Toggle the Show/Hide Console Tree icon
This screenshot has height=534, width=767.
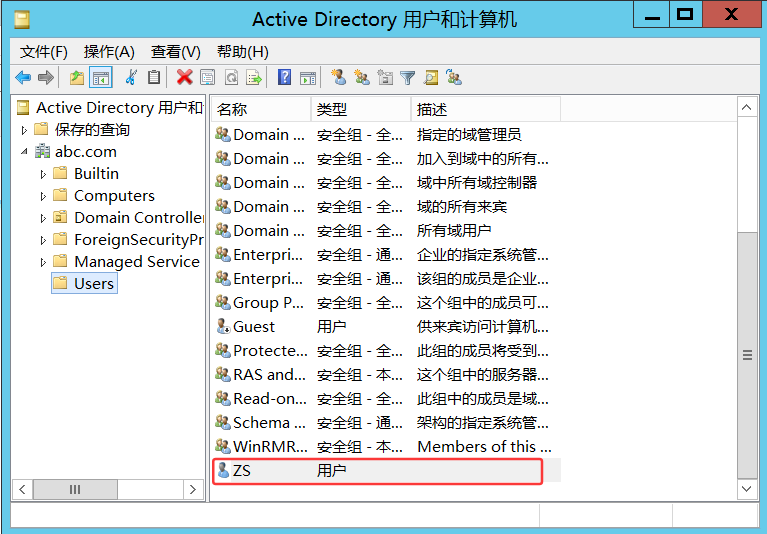click(101, 77)
